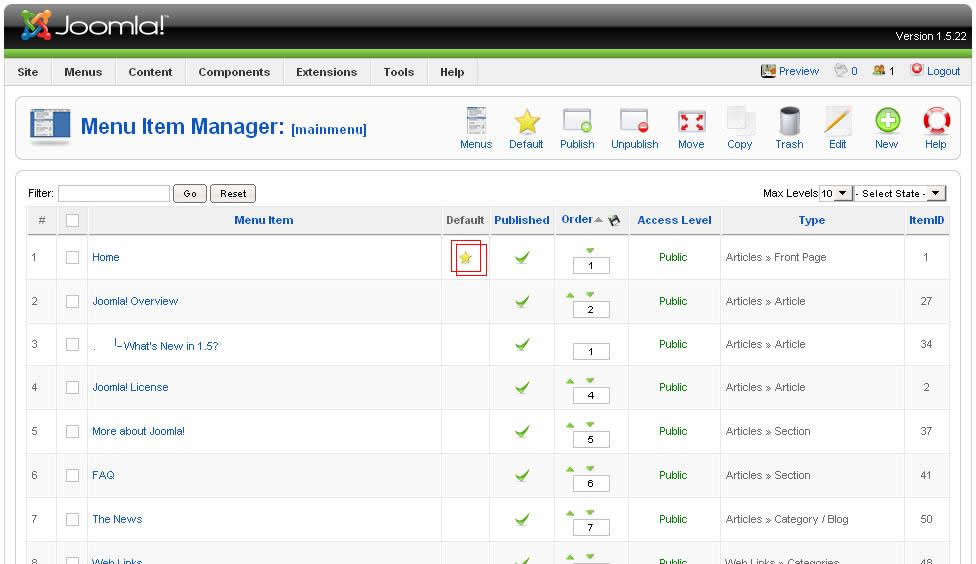Viewport: 976px width, 564px height.
Task: Click the Move toolbar icon
Action: point(691,129)
